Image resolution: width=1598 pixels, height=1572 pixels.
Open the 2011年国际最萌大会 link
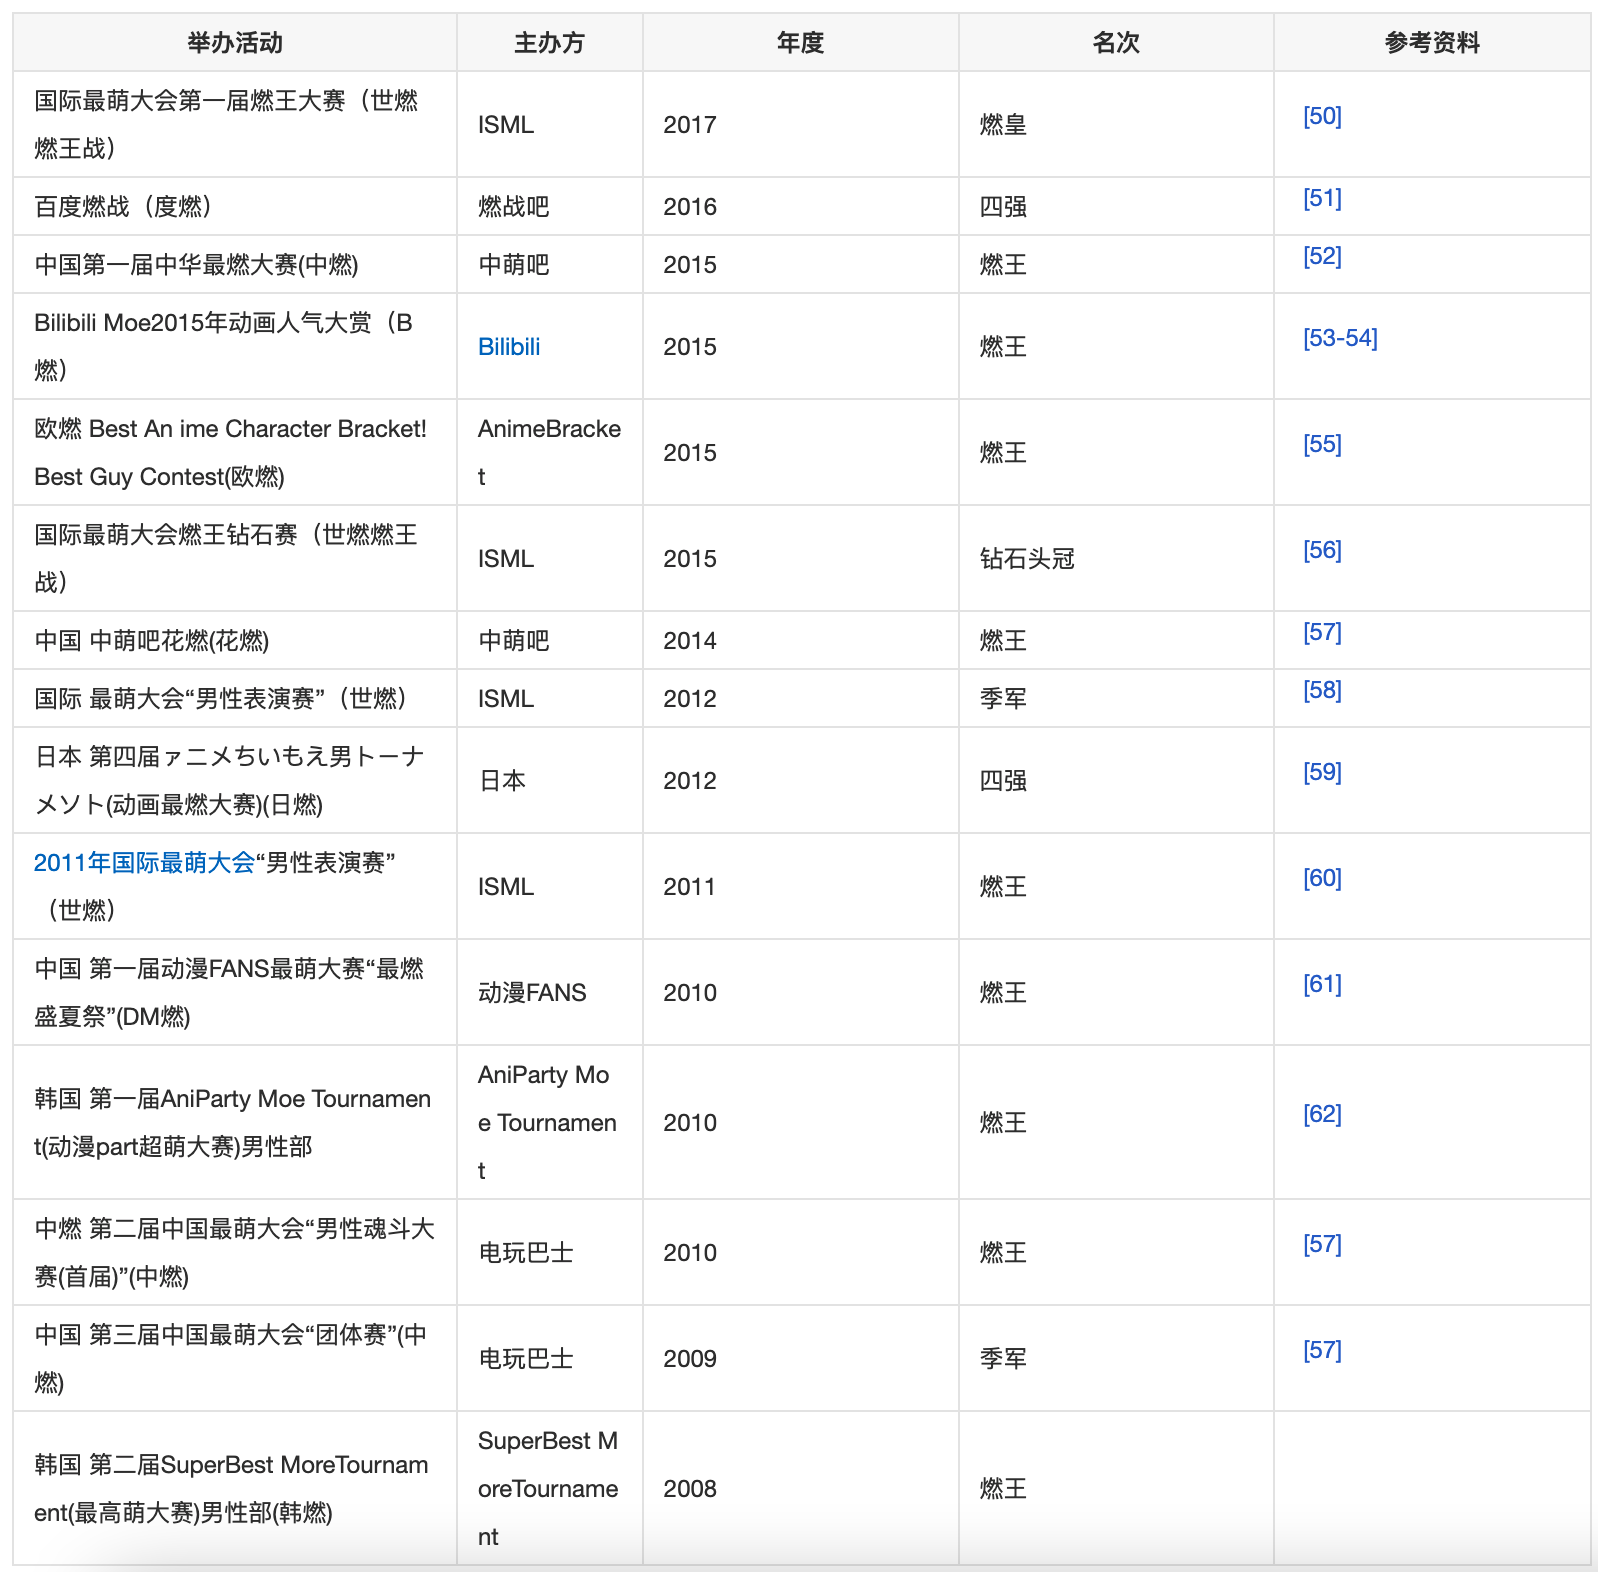(x=144, y=863)
